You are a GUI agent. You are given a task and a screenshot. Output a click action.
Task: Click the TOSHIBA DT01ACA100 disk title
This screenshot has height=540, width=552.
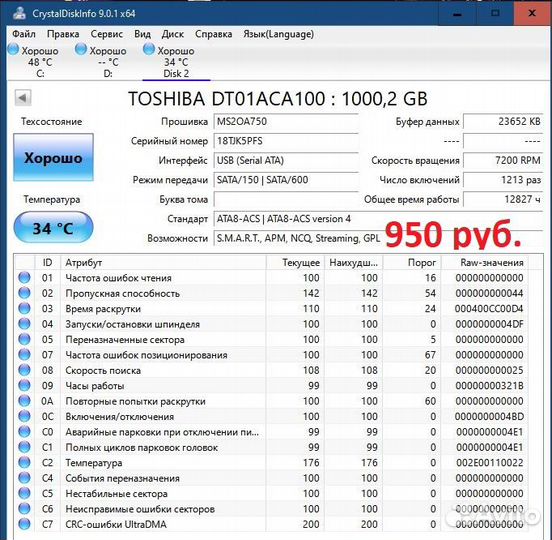coord(278,99)
